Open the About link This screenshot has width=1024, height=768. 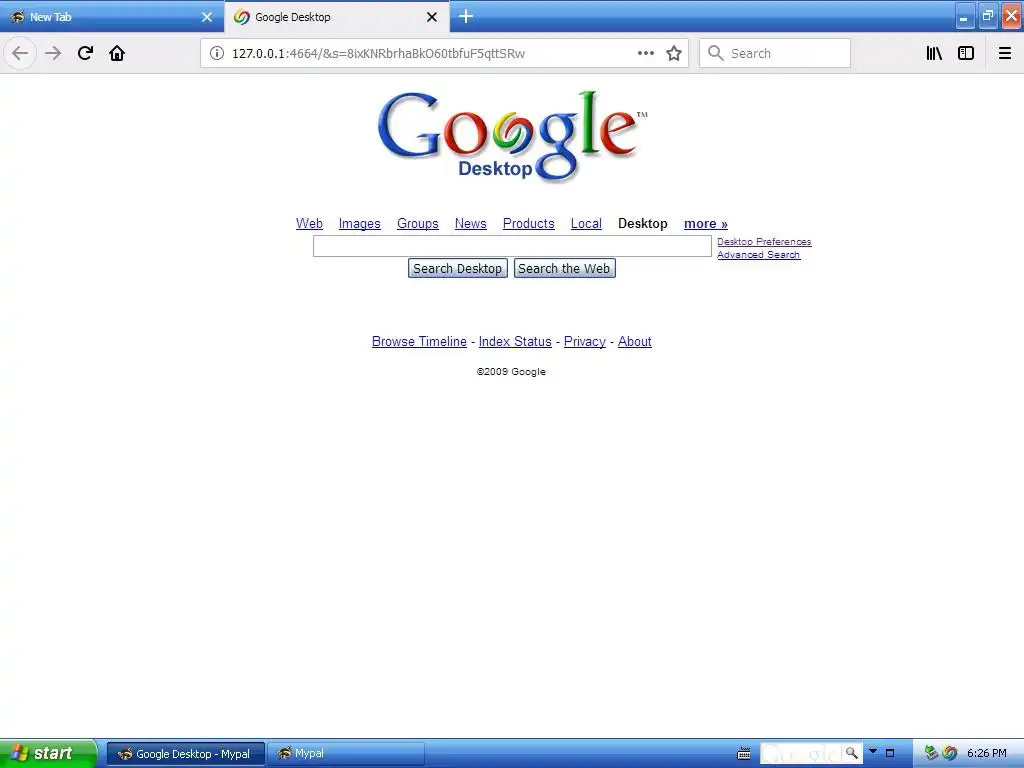(x=635, y=342)
